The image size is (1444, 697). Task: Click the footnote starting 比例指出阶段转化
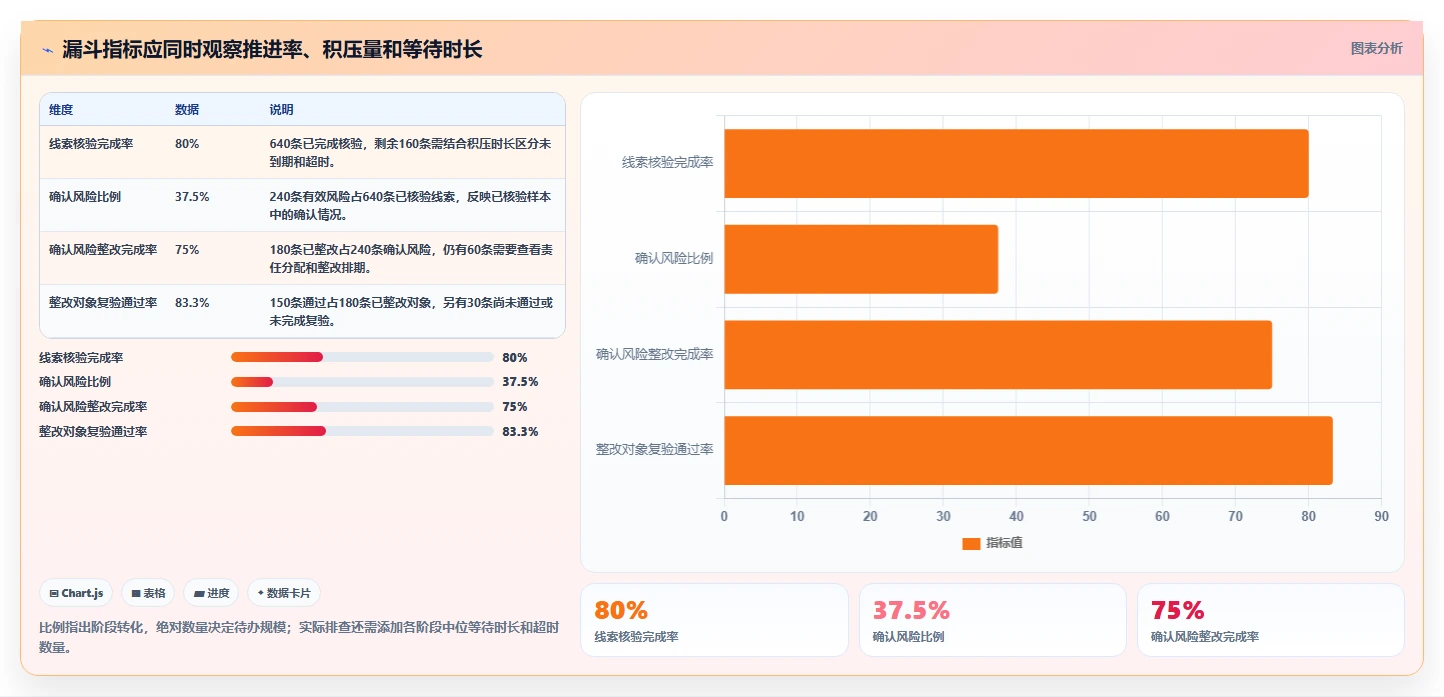point(299,637)
